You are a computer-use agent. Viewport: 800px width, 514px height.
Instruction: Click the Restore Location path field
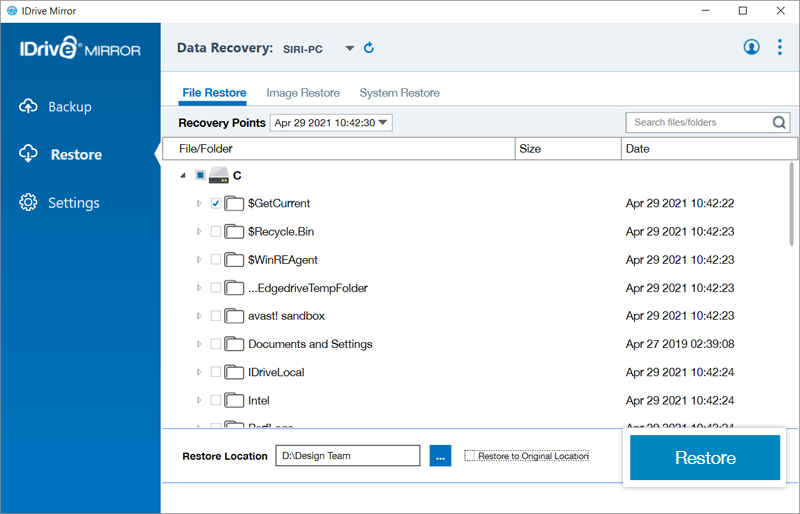(x=348, y=456)
